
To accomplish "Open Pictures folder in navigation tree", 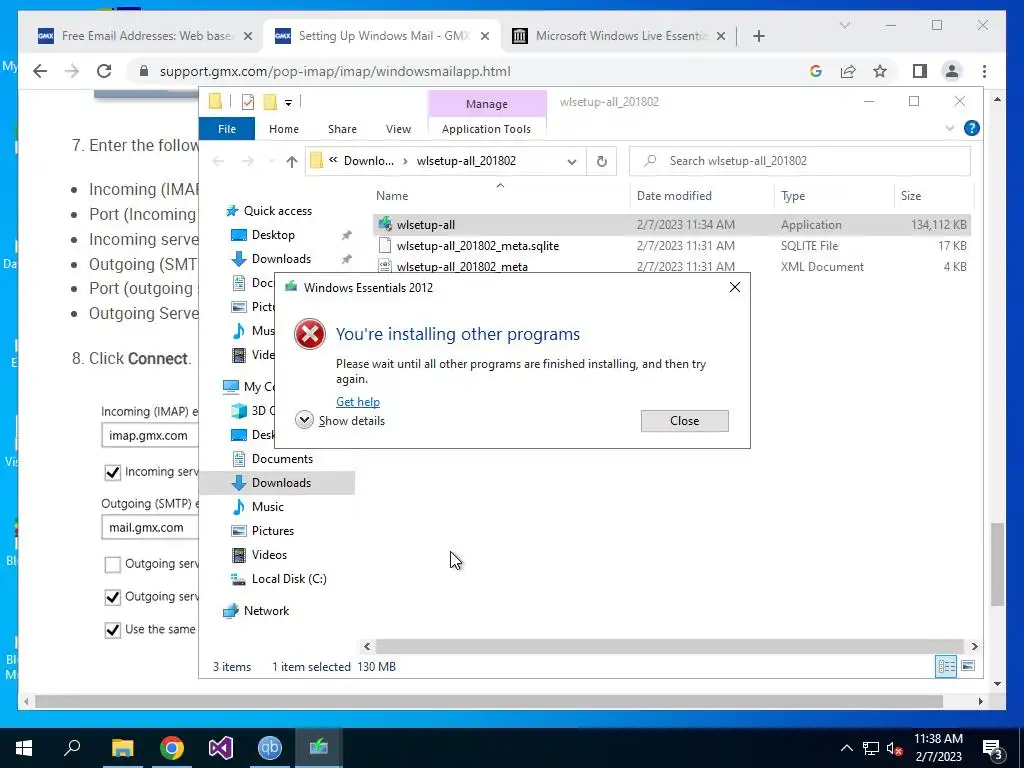I will [272, 530].
